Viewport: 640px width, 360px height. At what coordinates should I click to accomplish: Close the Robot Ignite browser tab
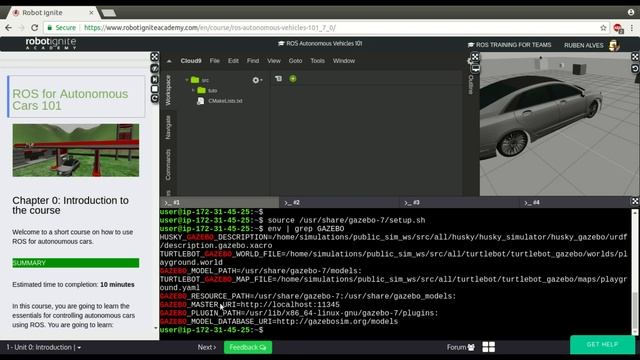pyautogui.click(x=91, y=13)
